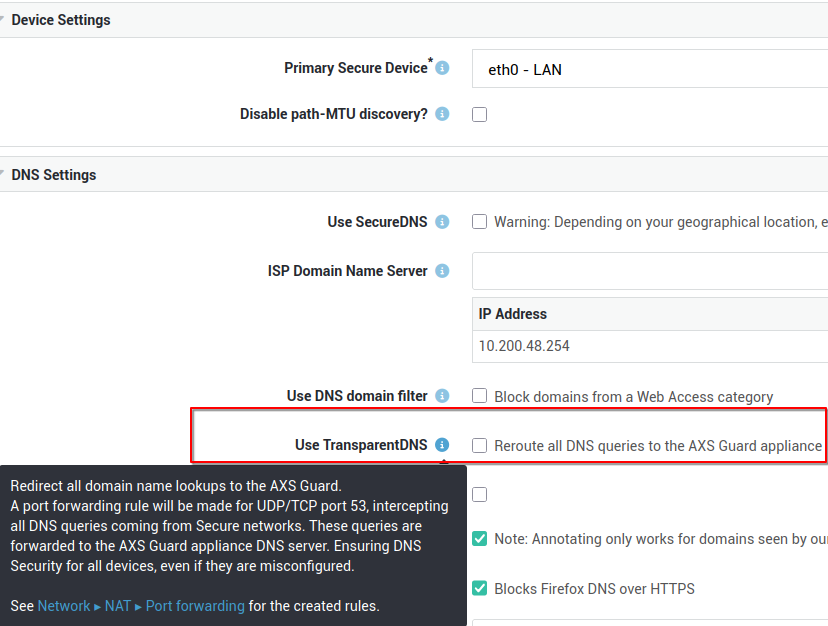Follow the Network NAT Port forwarding link
828x626 pixels.
coord(141,606)
